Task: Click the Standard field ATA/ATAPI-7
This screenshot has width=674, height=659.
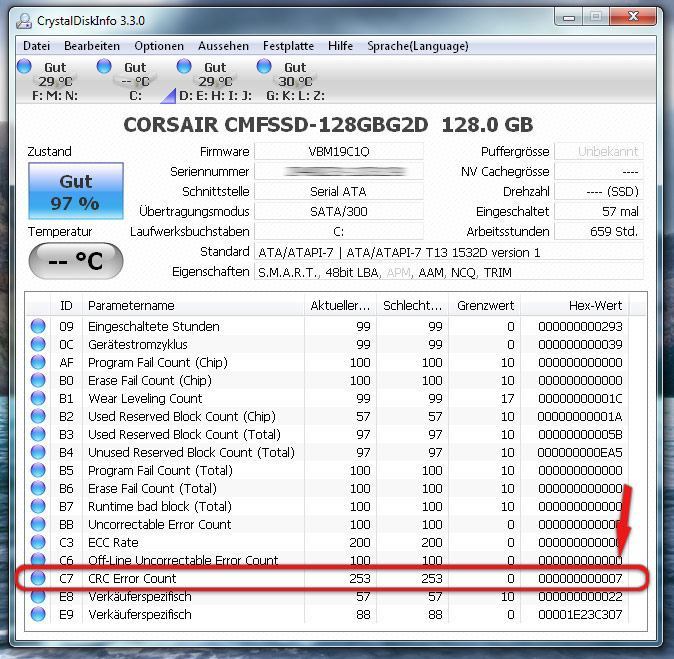Action: pyautogui.click(x=449, y=252)
